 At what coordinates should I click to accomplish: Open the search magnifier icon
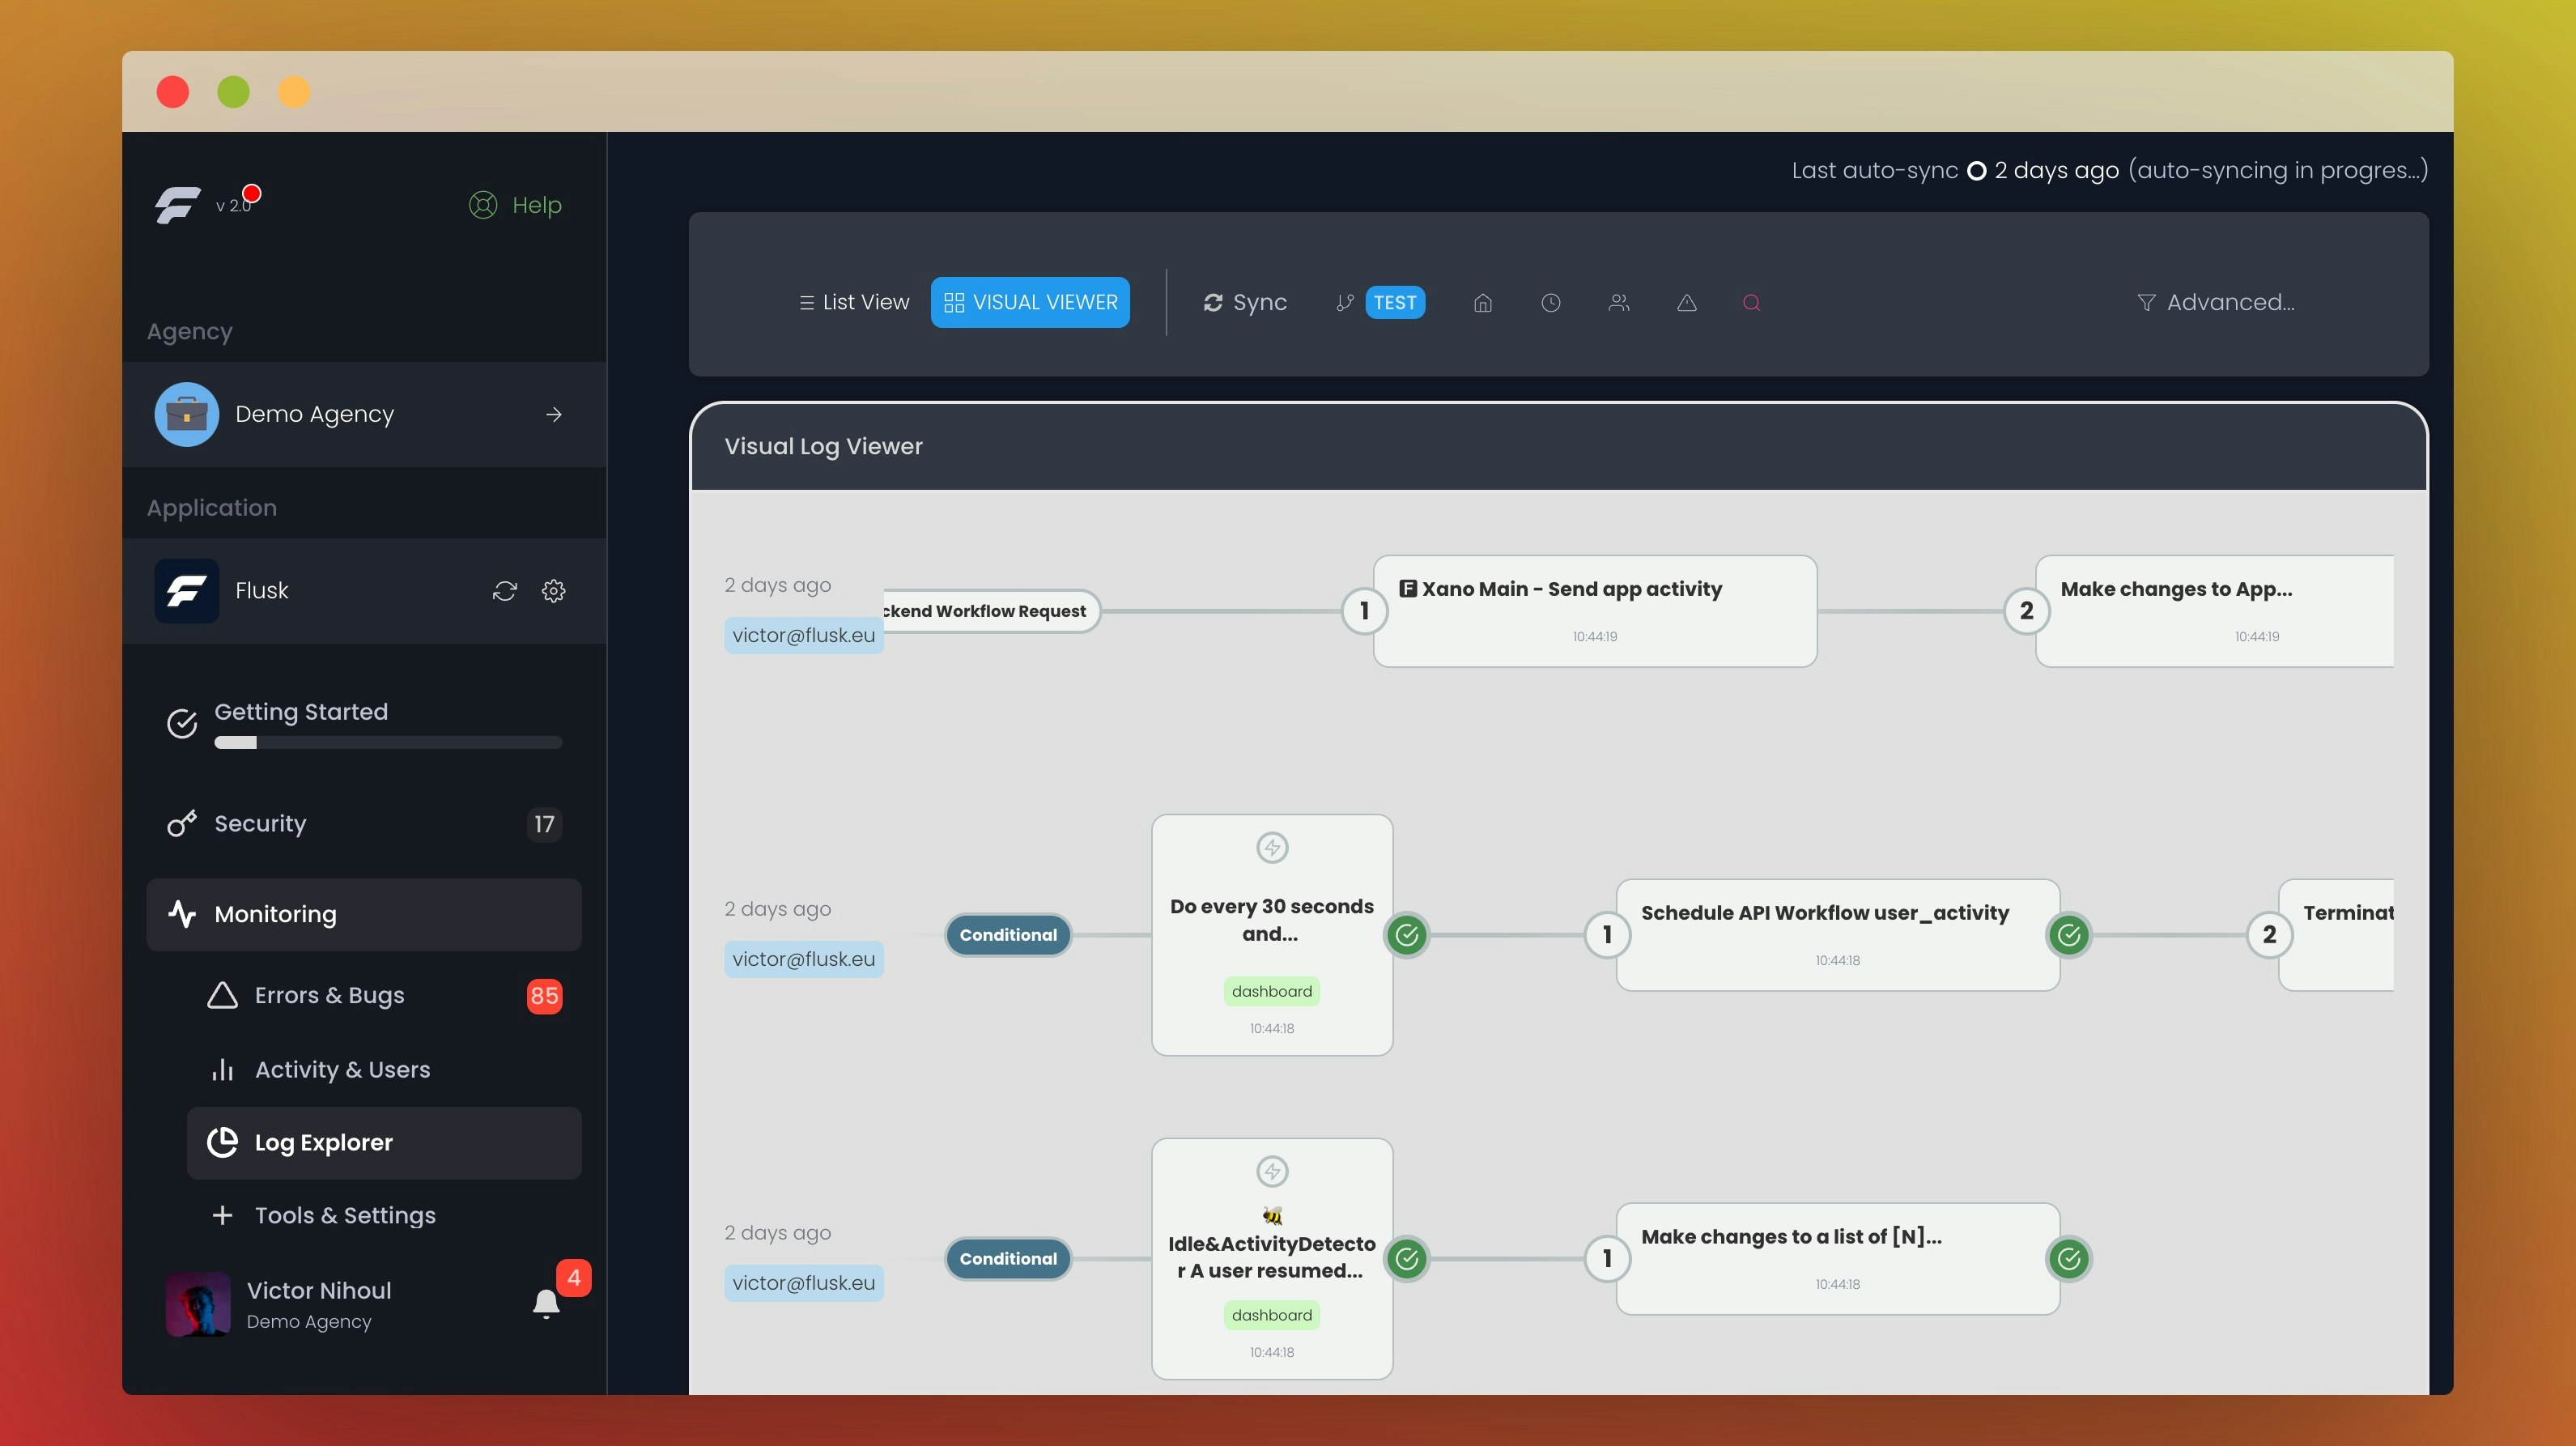[x=1751, y=302]
